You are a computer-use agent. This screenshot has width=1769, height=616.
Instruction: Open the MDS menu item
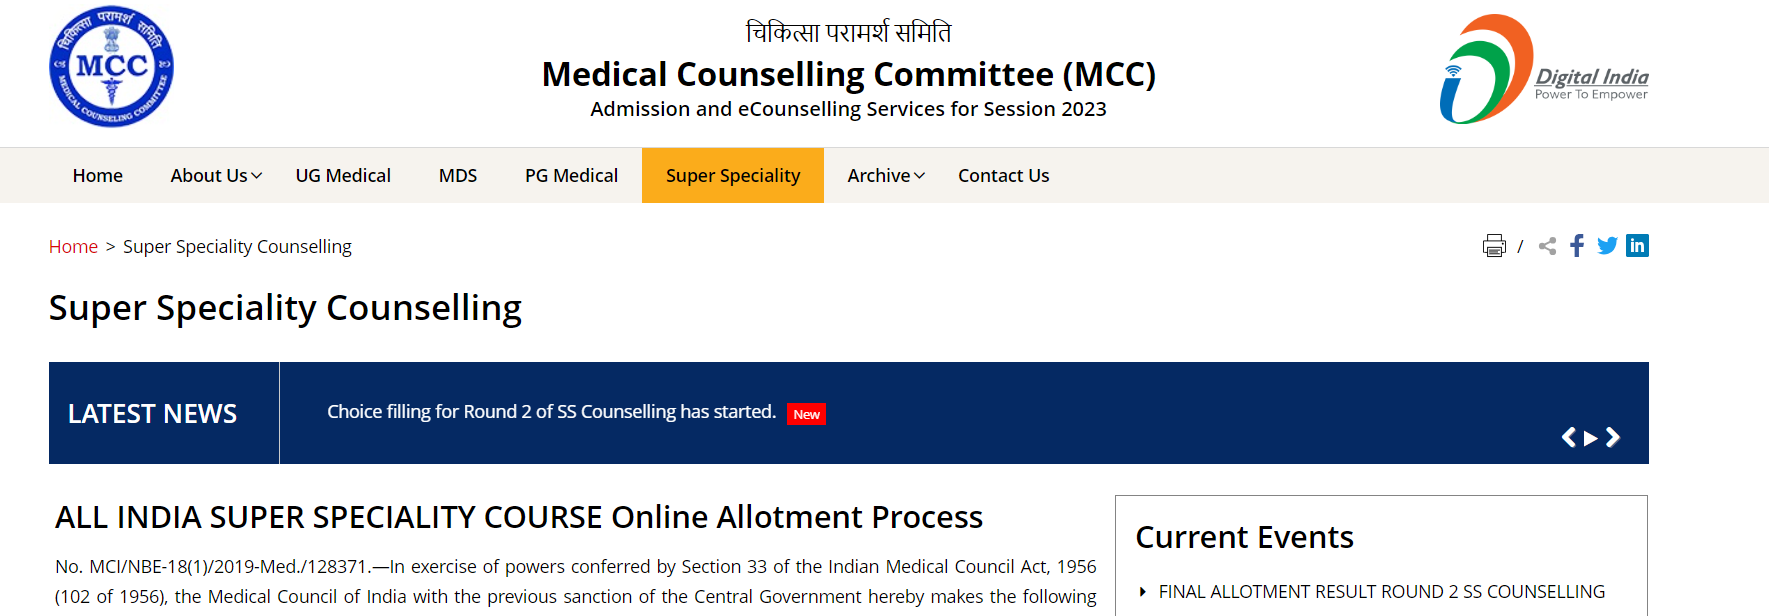coord(458,176)
